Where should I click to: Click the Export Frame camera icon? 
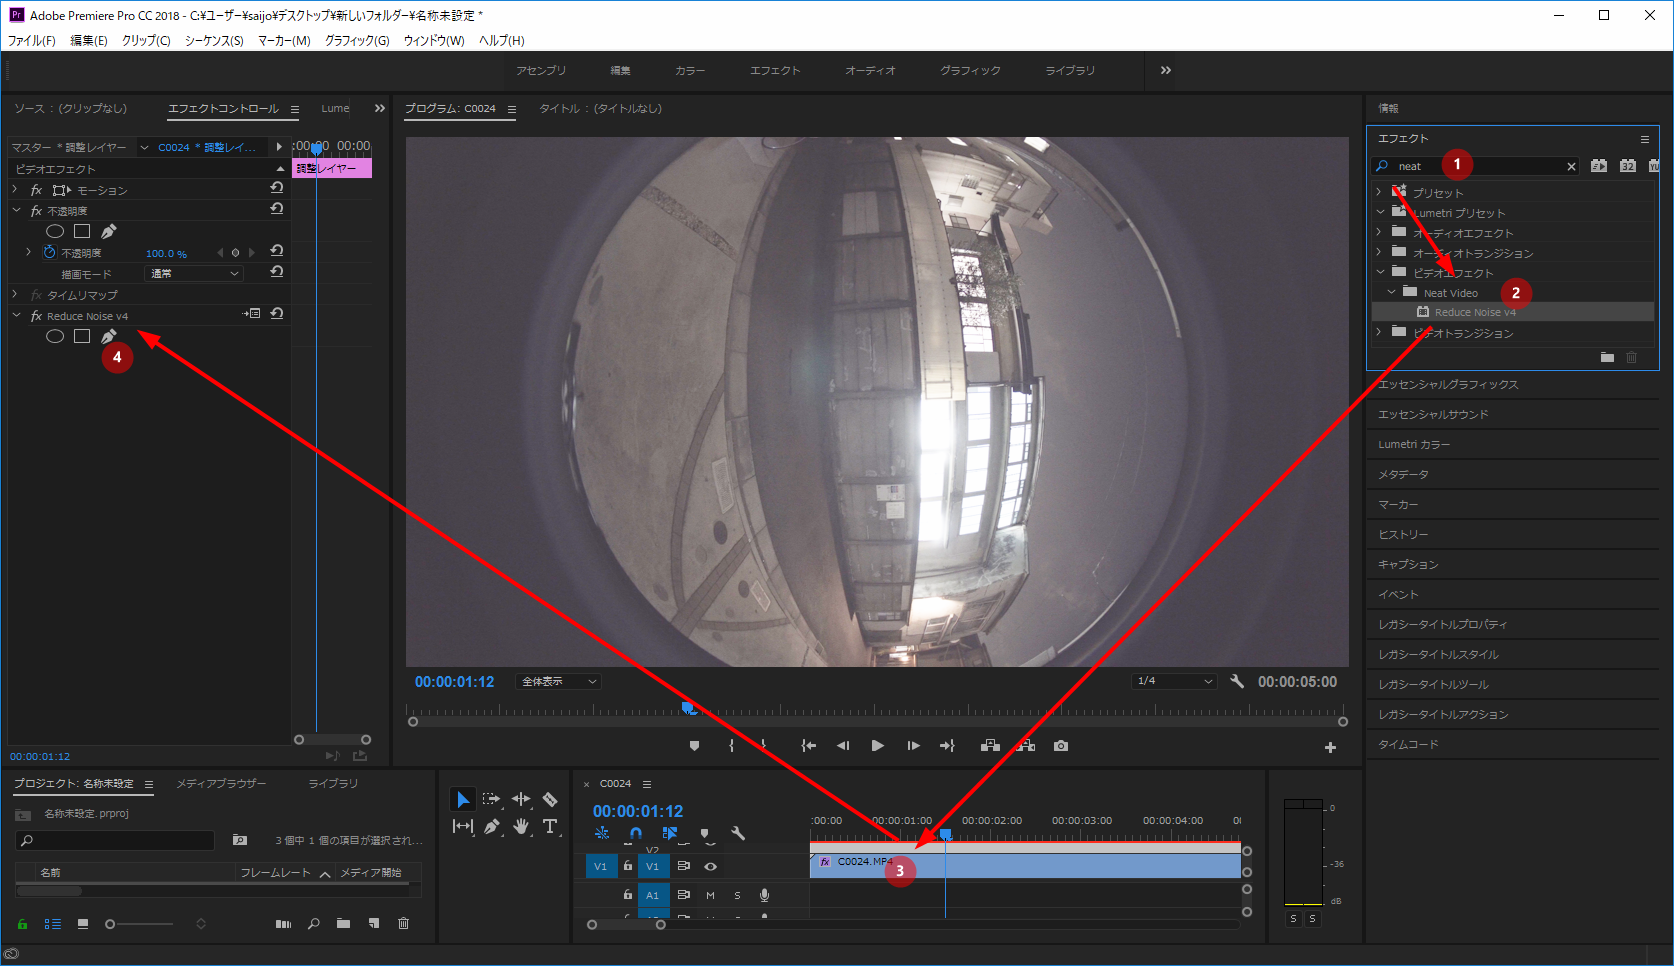pos(1061,746)
